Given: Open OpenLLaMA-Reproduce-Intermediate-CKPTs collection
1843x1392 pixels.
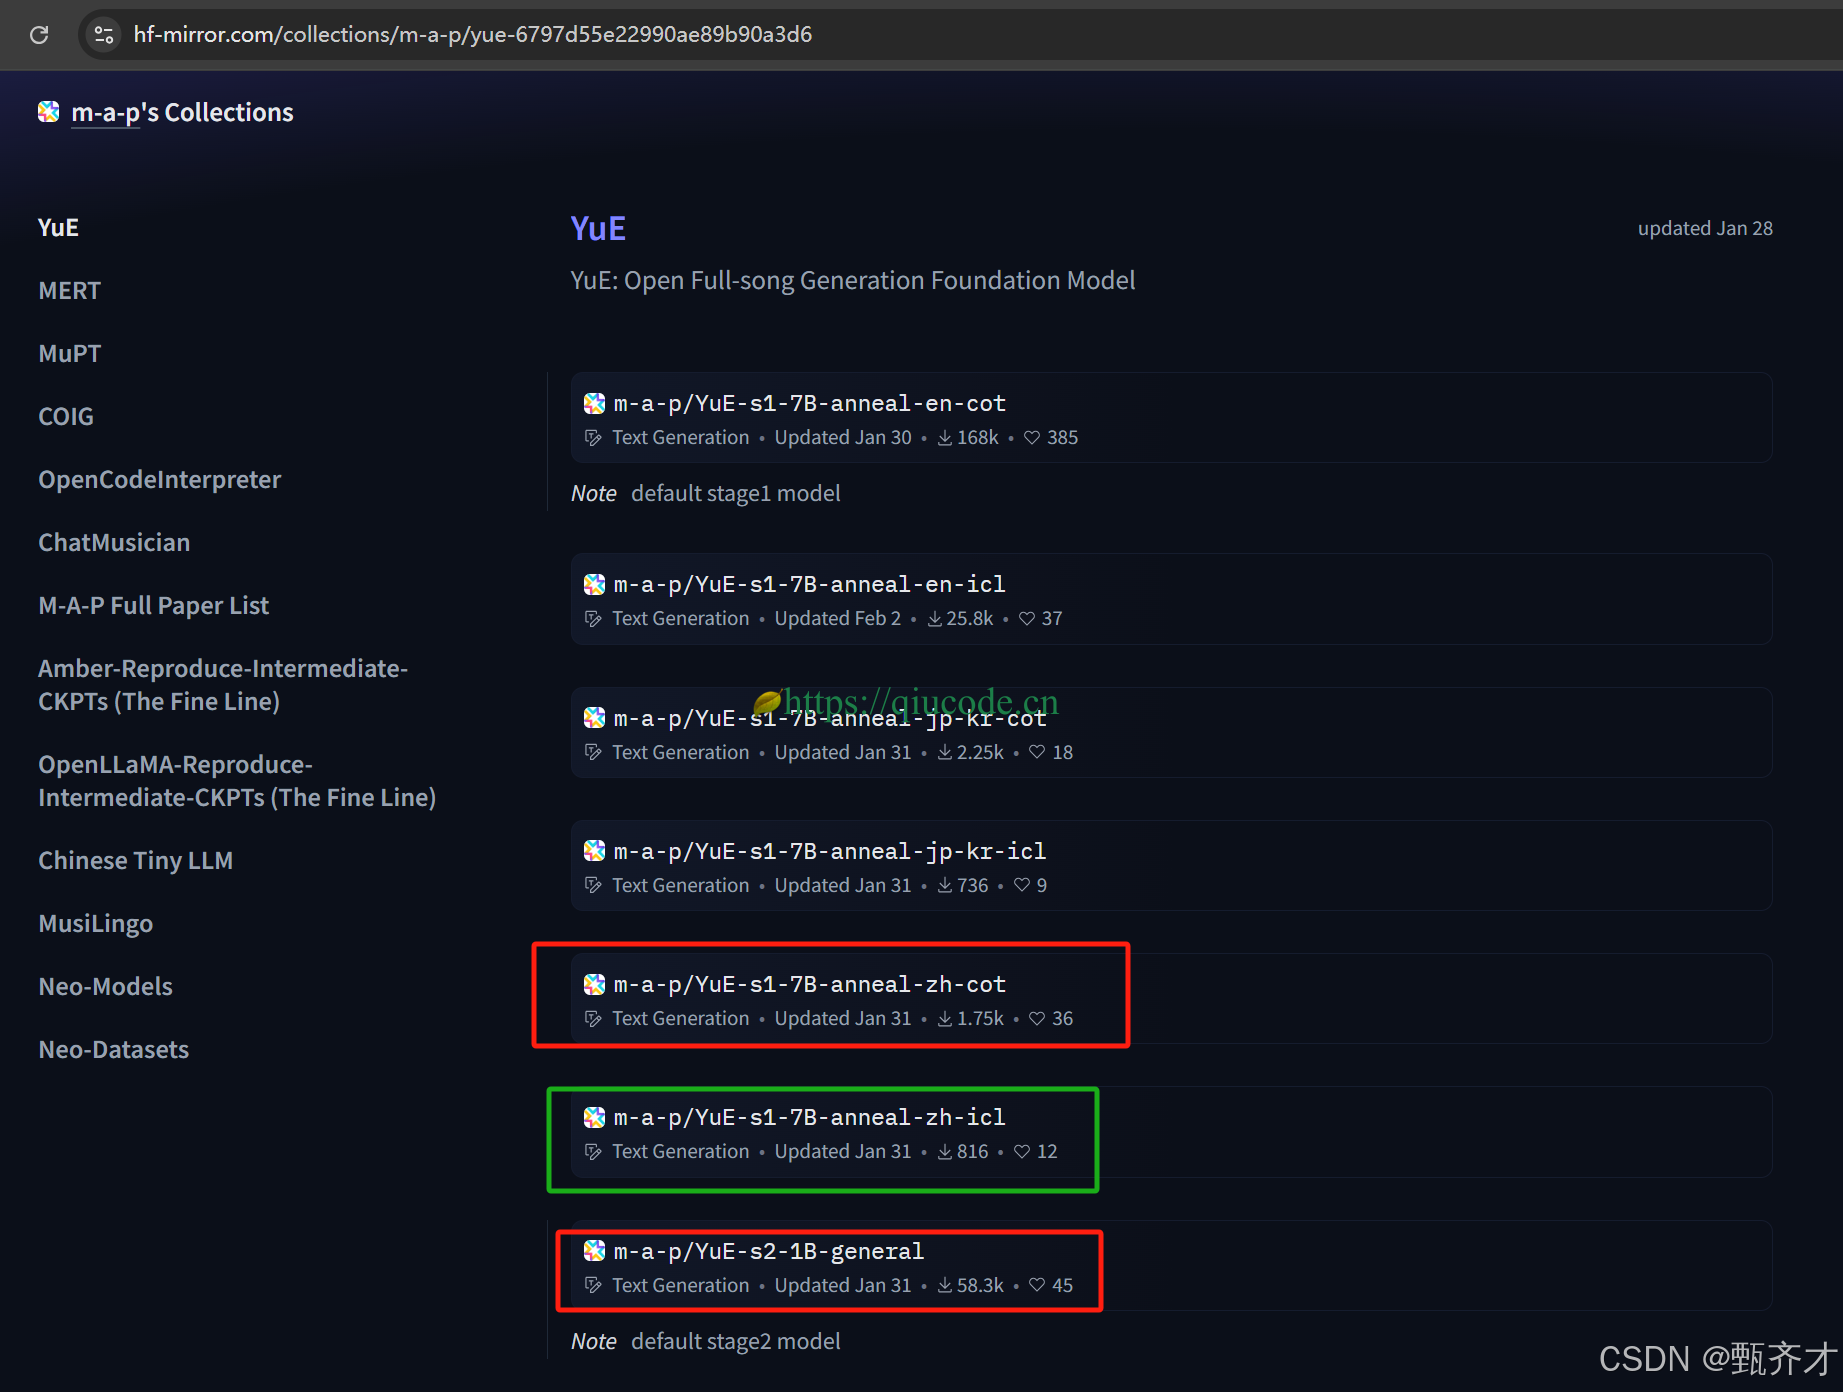Looking at the screenshot, I should point(237,781).
